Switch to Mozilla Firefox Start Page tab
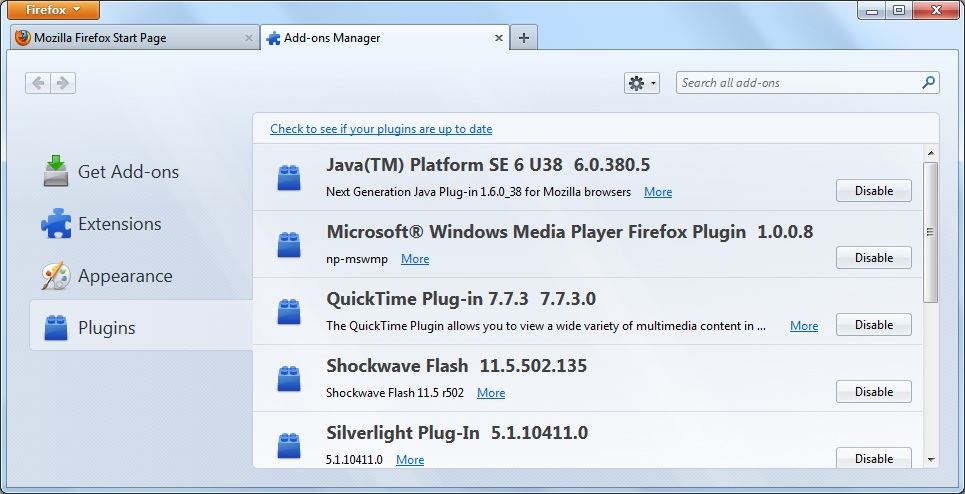965x494 pixels. [x=134, y=38]
